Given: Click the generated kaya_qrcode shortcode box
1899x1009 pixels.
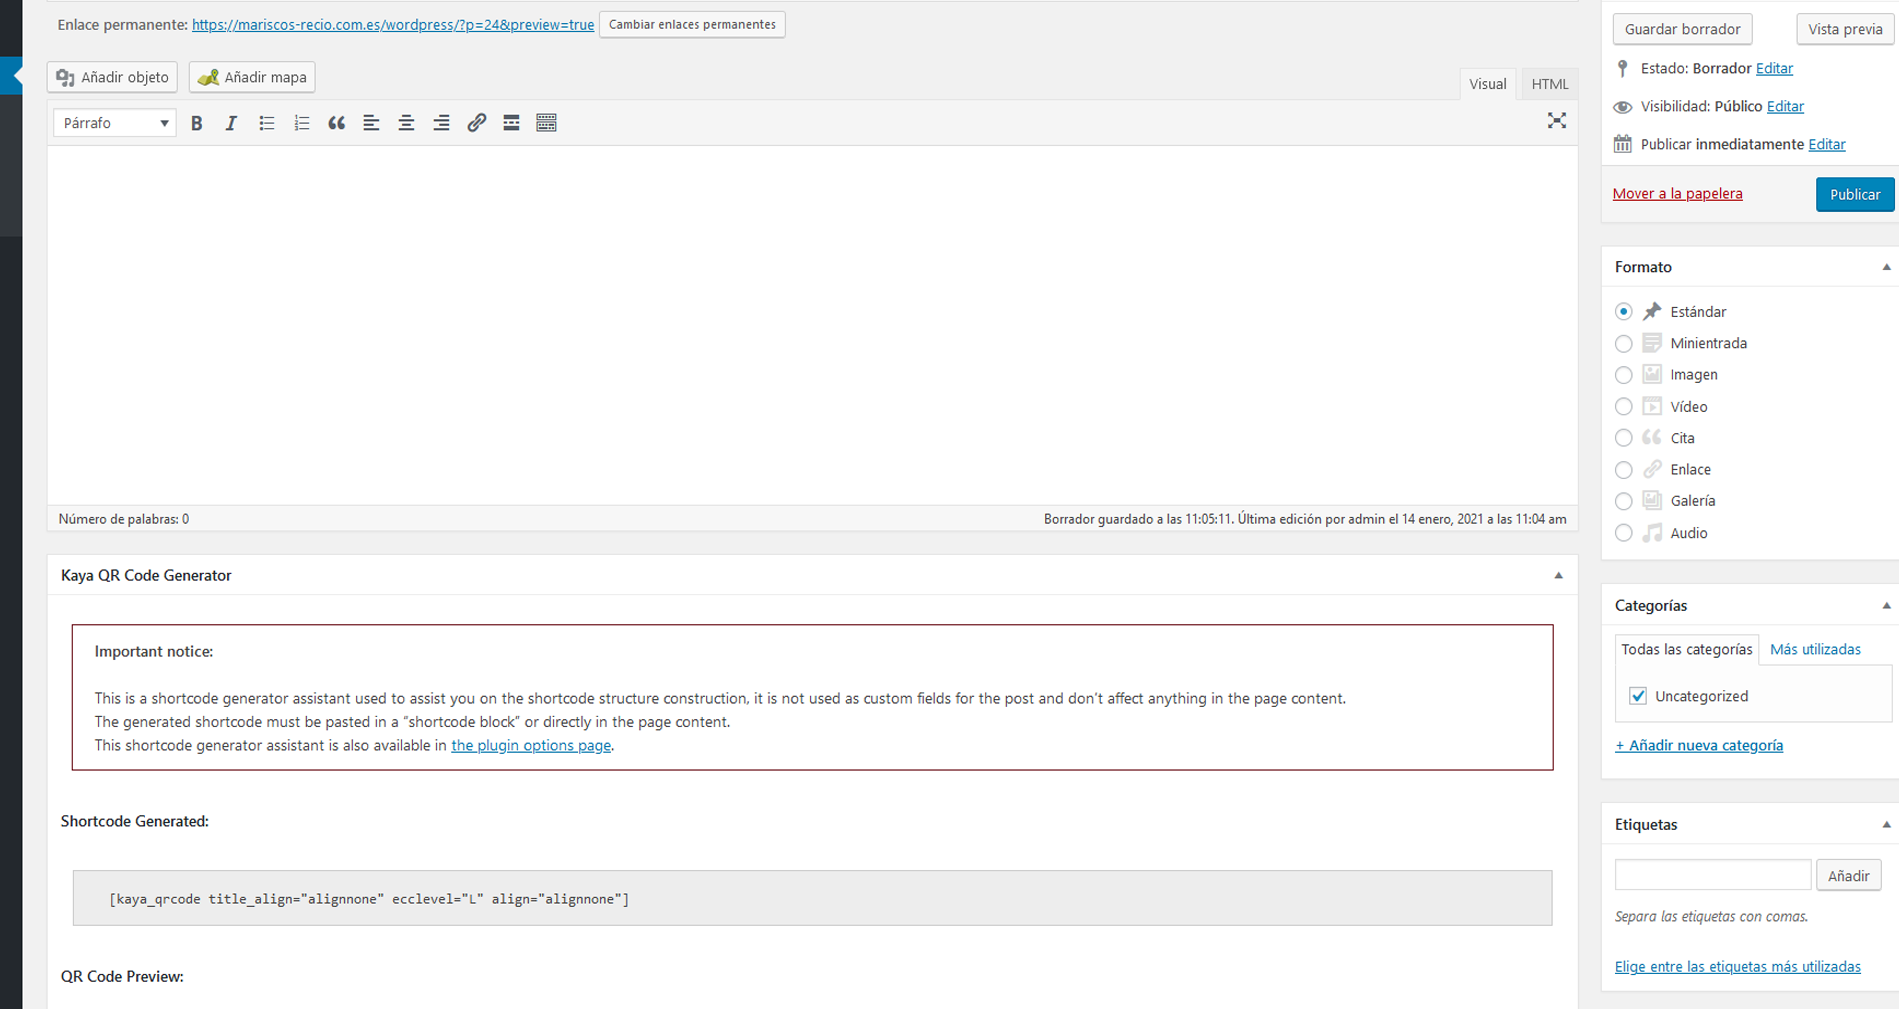Looking at the screenshot, I should point(812,898).
